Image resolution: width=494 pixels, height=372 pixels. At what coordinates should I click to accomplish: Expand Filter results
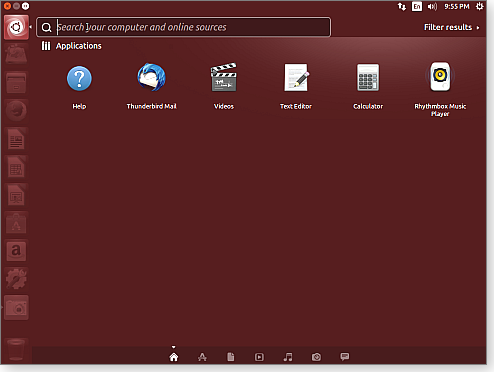point(452,27)
